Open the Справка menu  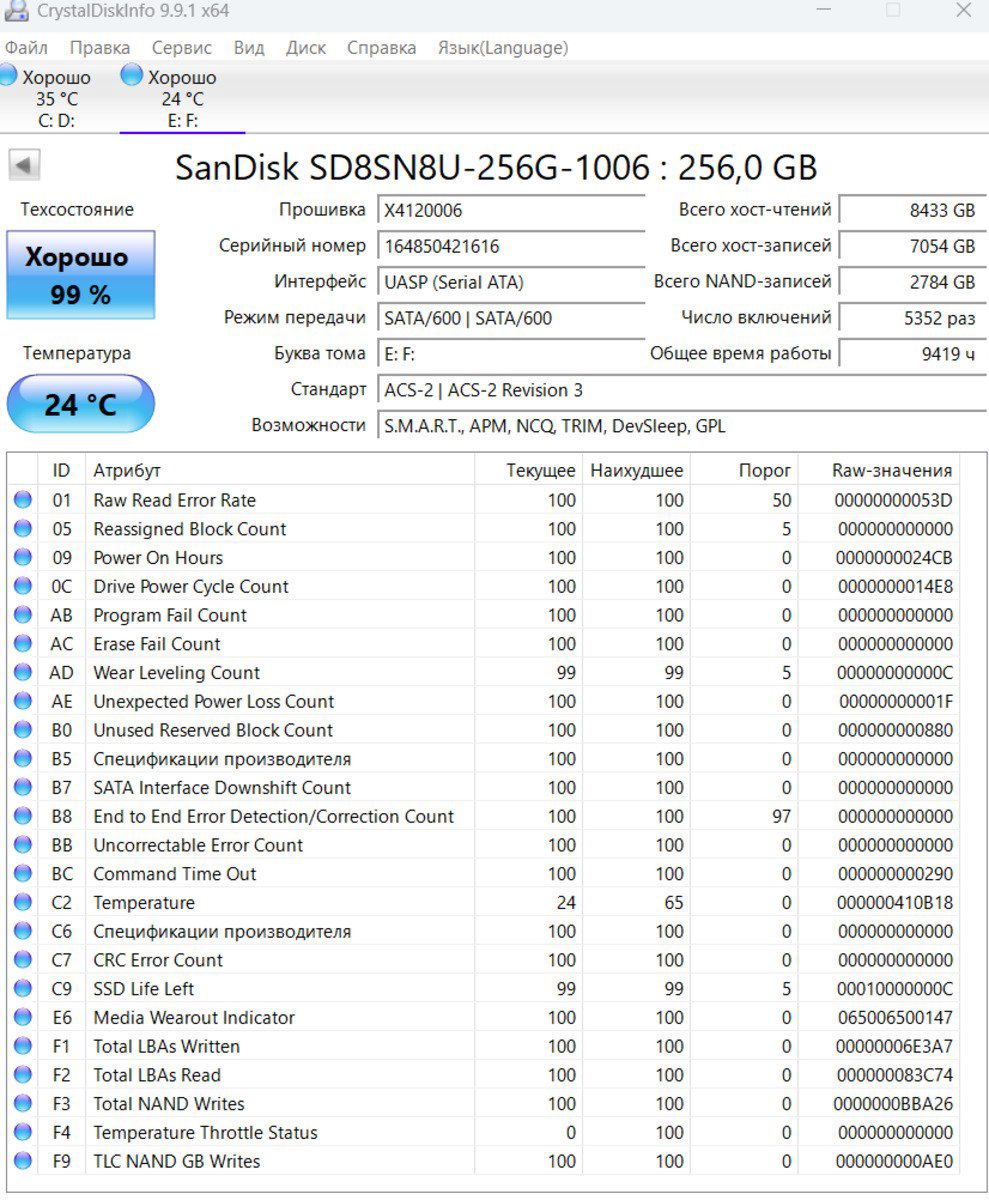tap(382, 48)
